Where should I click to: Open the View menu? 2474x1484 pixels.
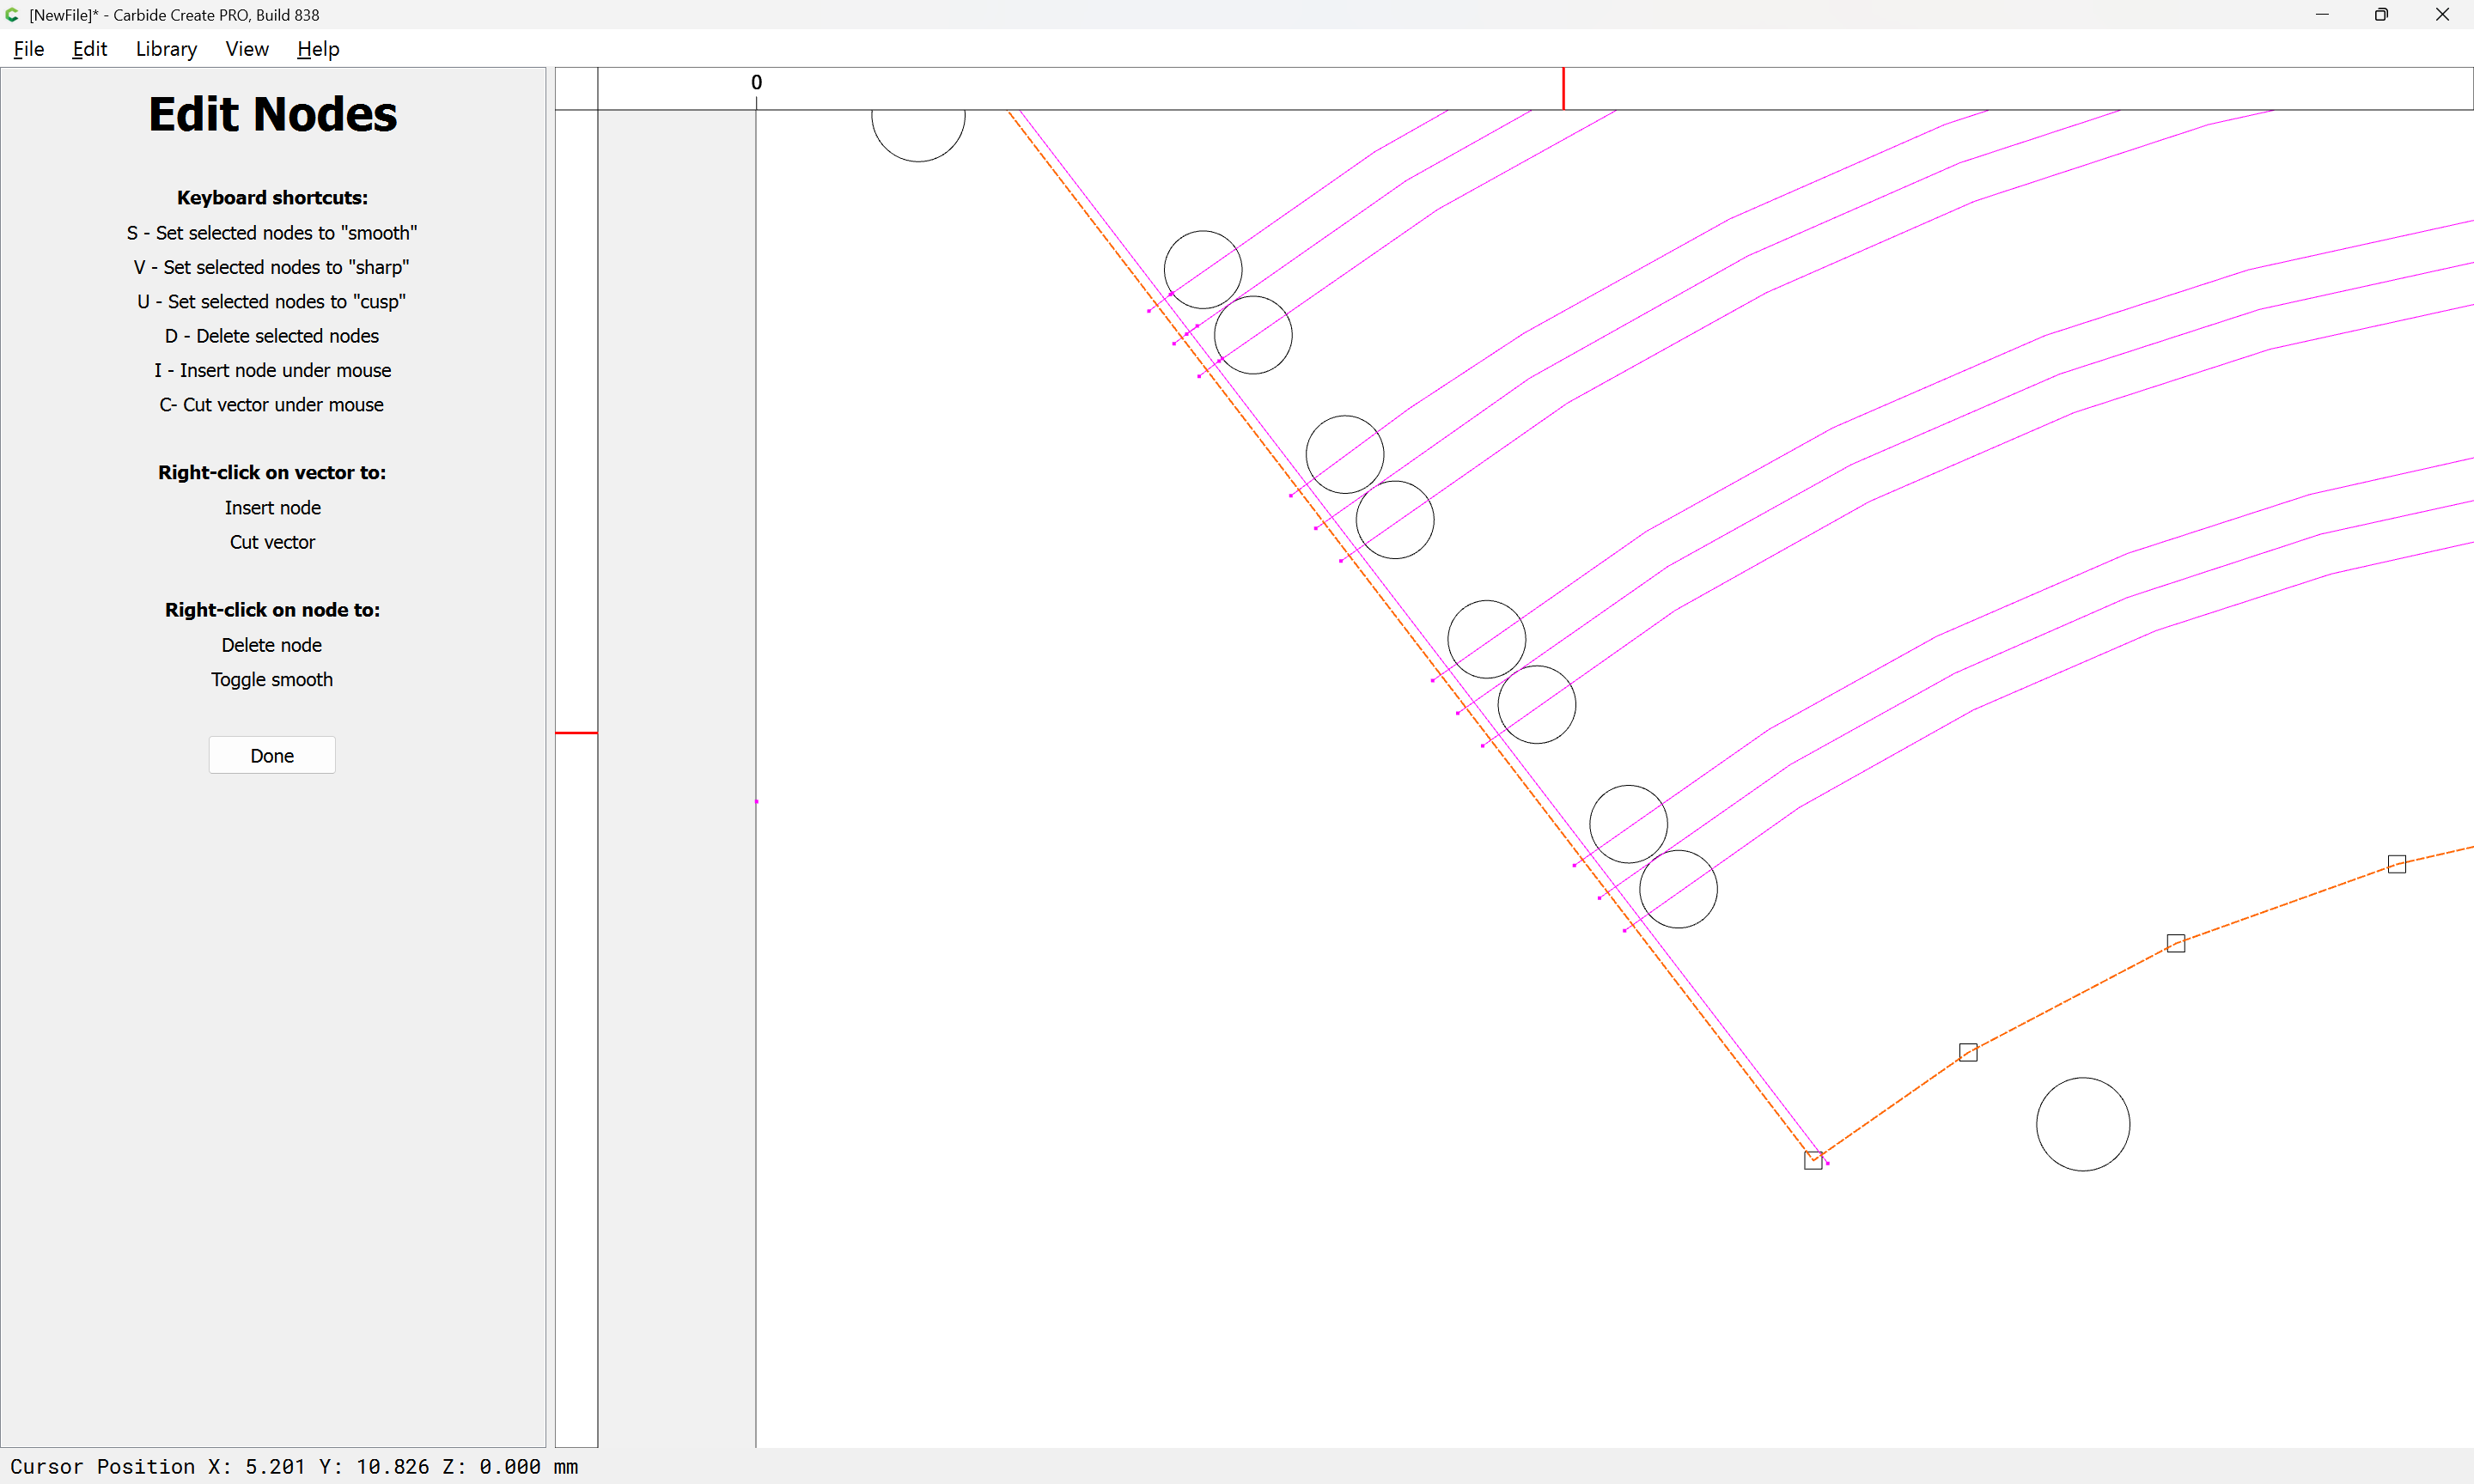(247, 49)
